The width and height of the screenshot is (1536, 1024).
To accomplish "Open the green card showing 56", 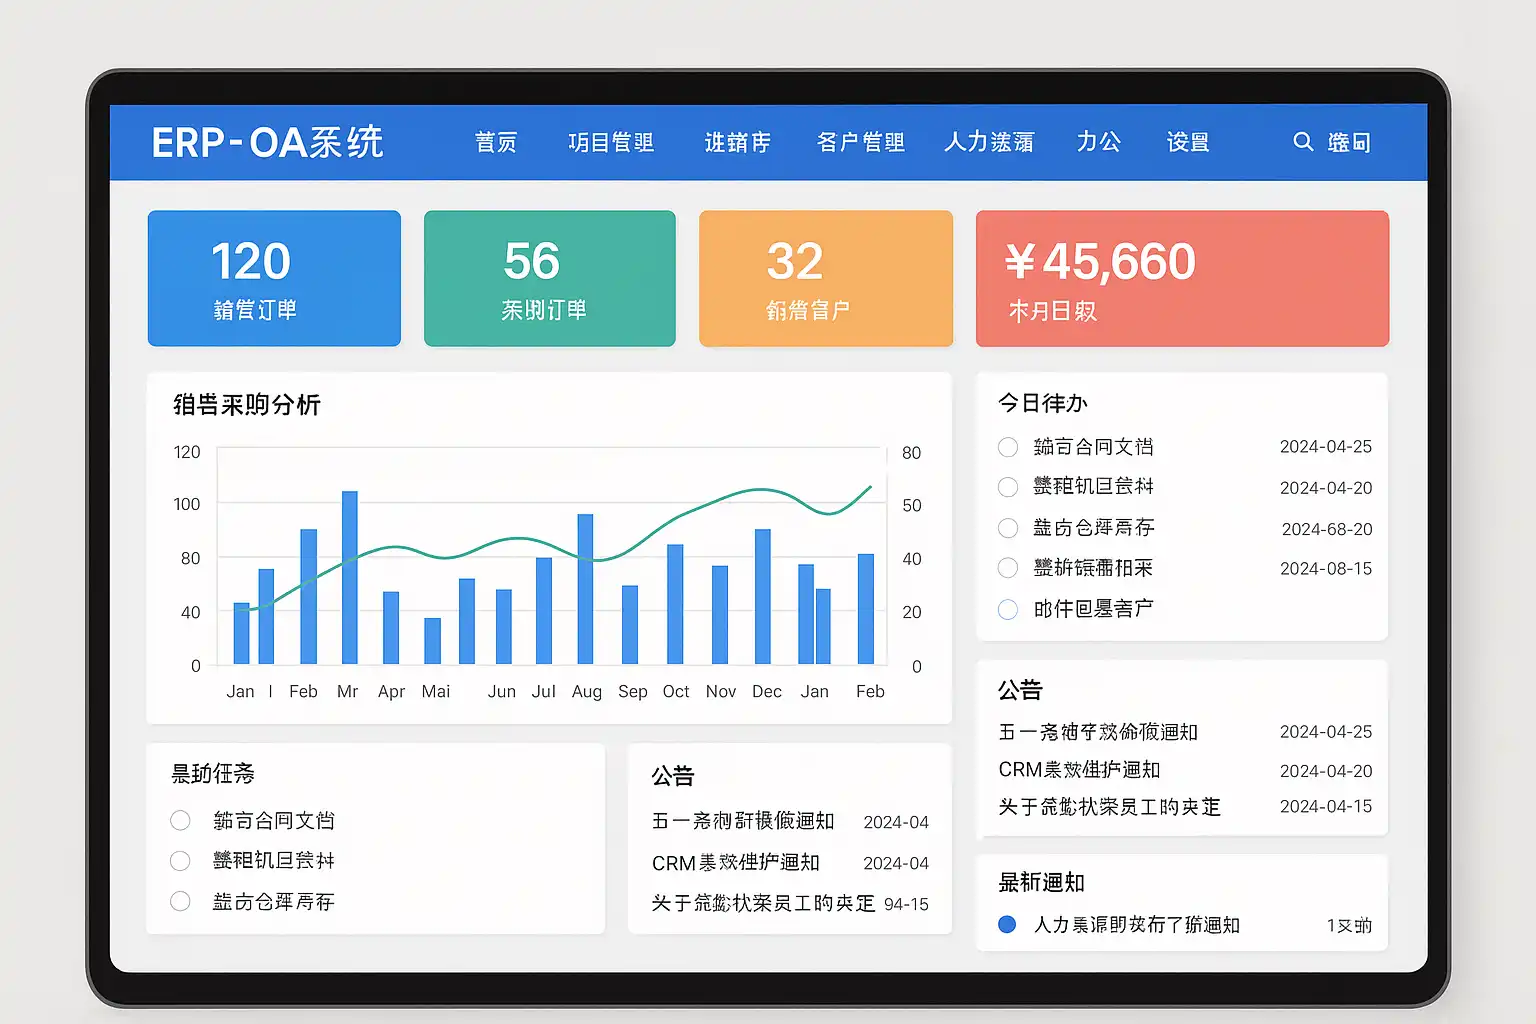I will tap(549, 278).
